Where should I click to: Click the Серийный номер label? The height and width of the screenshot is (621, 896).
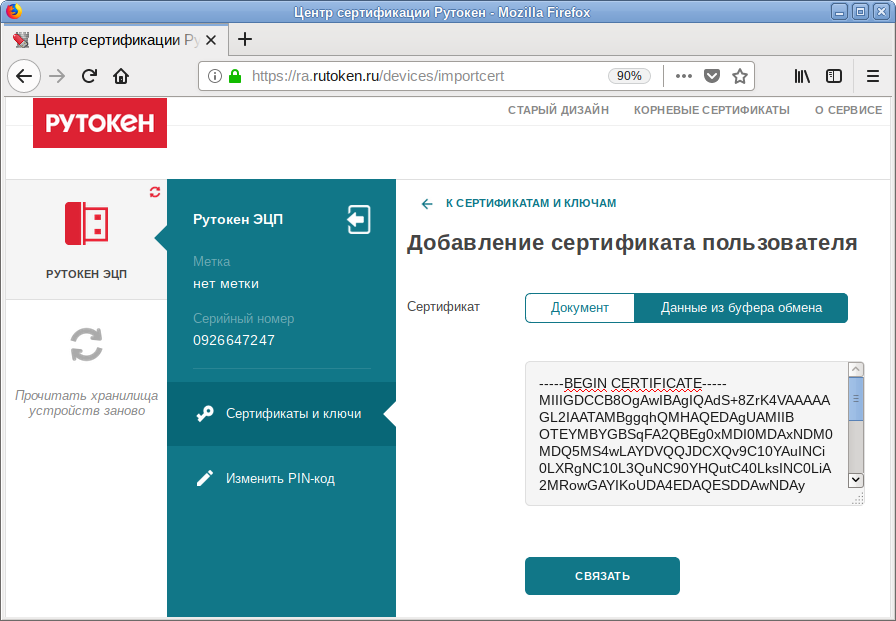point(243,319)
